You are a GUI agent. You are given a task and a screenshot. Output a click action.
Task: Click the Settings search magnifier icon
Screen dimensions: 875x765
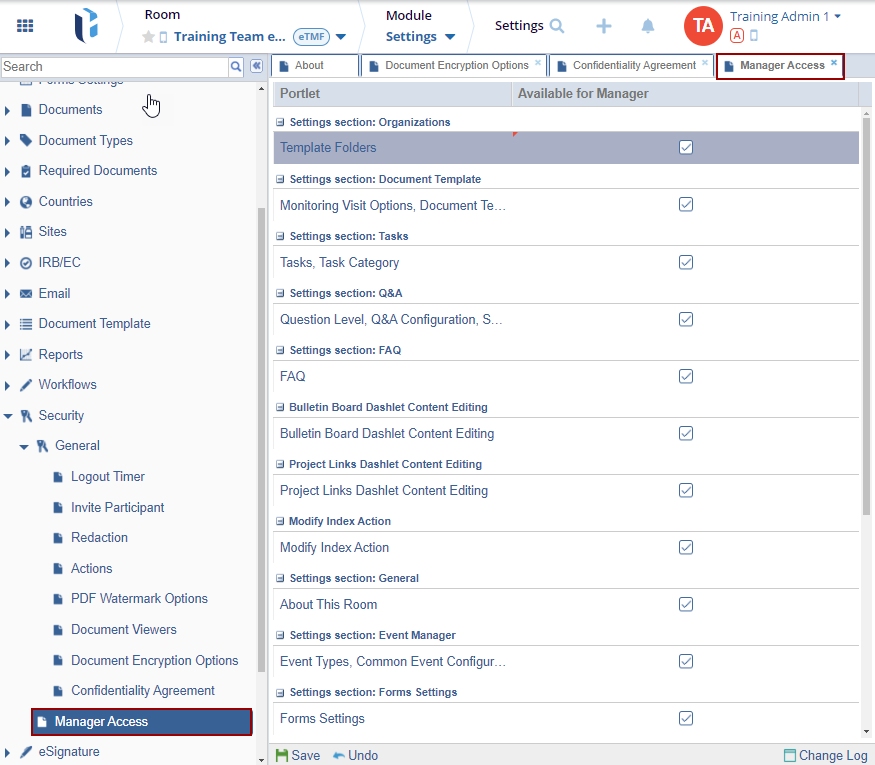pos(557,26)
